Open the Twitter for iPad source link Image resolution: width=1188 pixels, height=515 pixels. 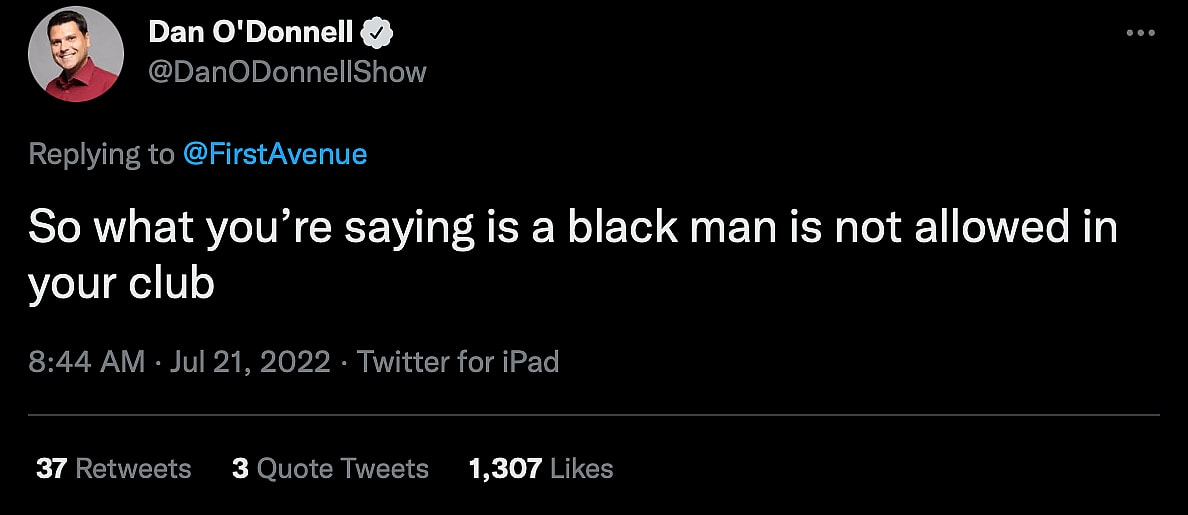click(458, 361)
